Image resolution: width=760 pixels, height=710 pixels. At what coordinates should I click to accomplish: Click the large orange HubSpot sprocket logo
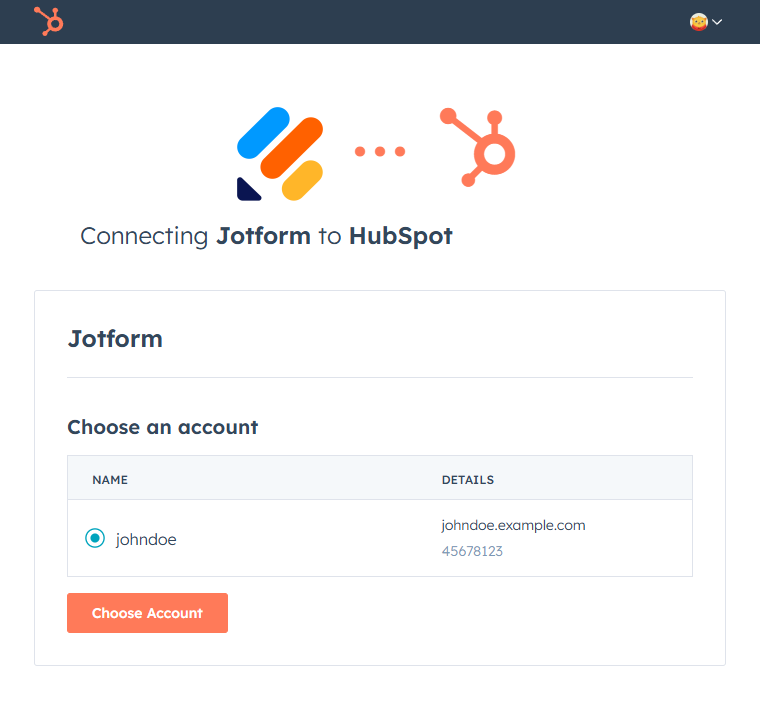(x=479, y=147)
